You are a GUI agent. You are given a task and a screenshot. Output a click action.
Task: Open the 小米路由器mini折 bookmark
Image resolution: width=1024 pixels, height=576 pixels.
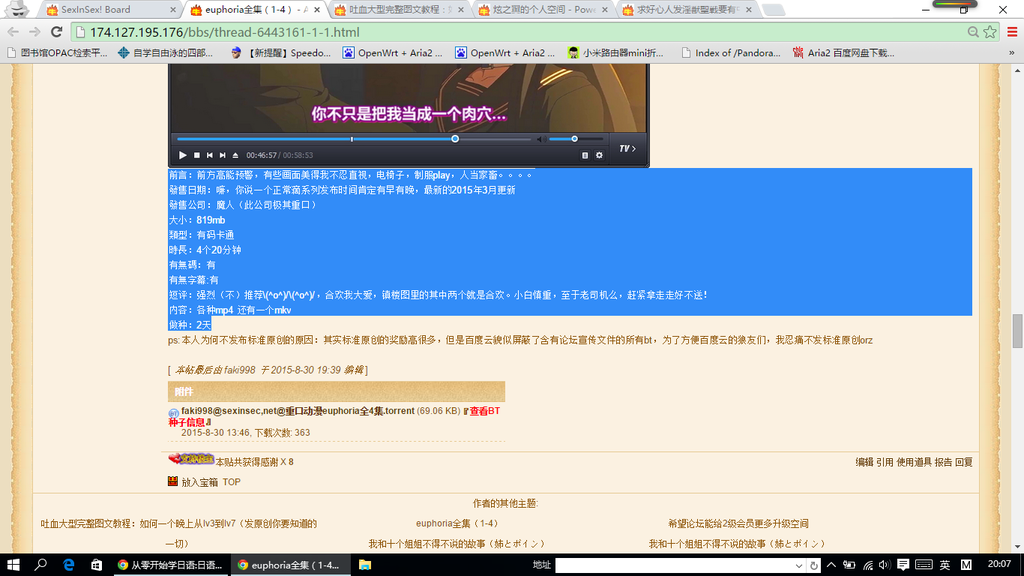point(615,53)
